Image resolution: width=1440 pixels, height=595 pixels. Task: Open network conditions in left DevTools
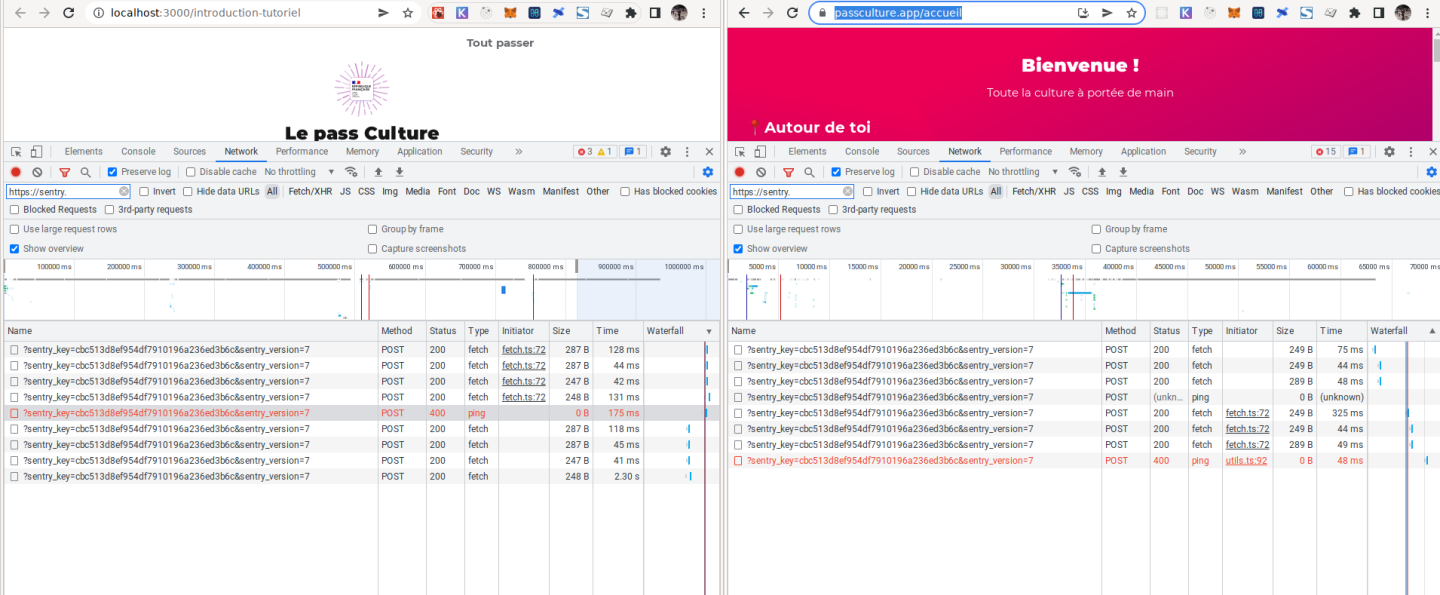point(351,172)
